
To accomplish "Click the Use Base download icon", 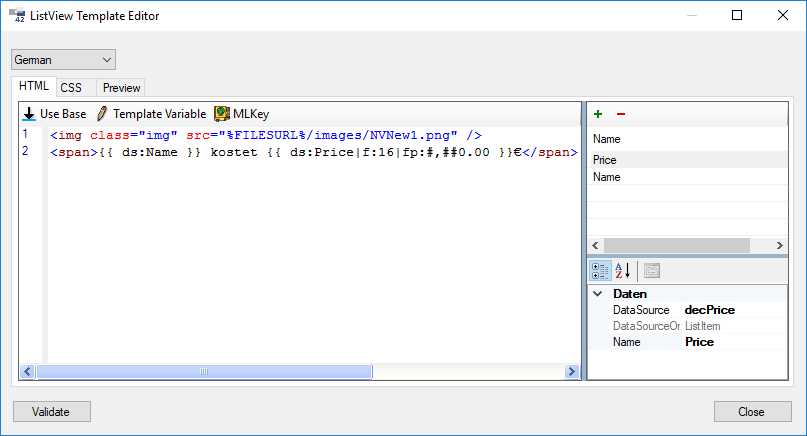I will pyautogui.click(x=29, y=115).
